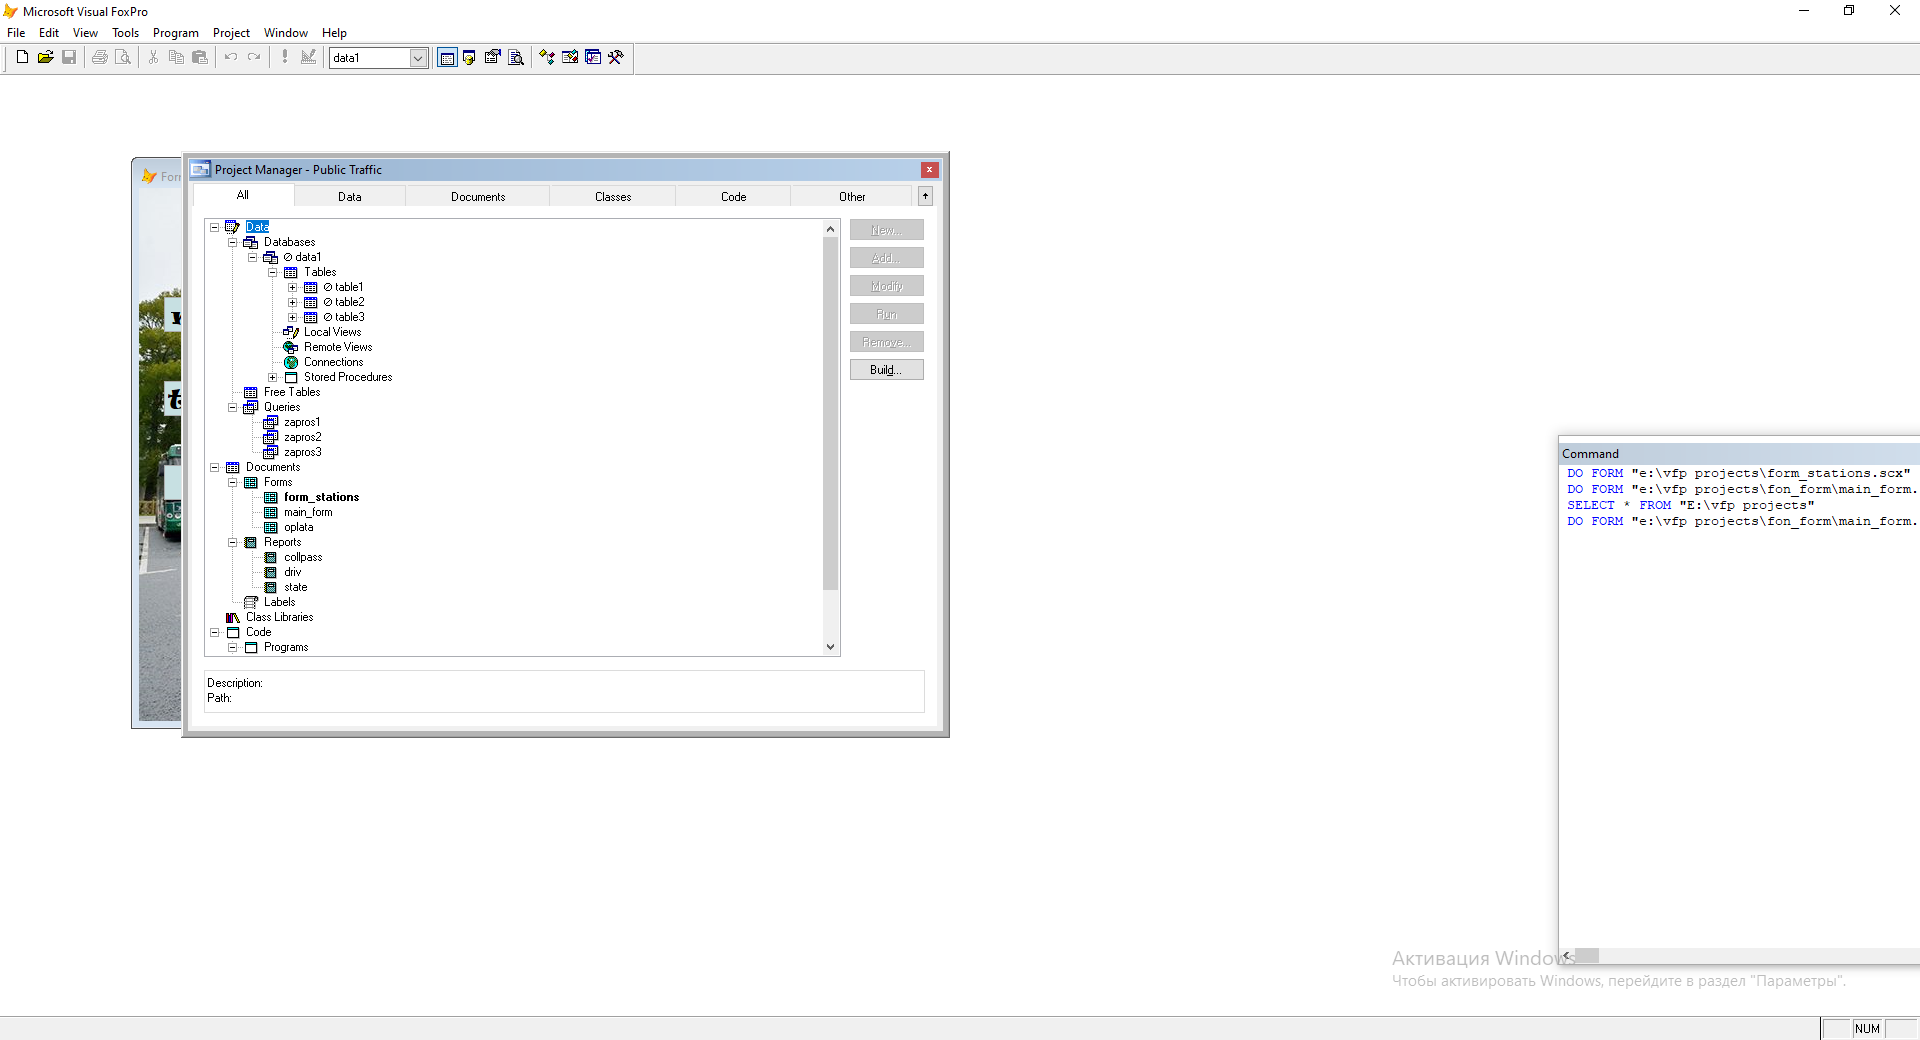Switch to the Code tab

734,197
